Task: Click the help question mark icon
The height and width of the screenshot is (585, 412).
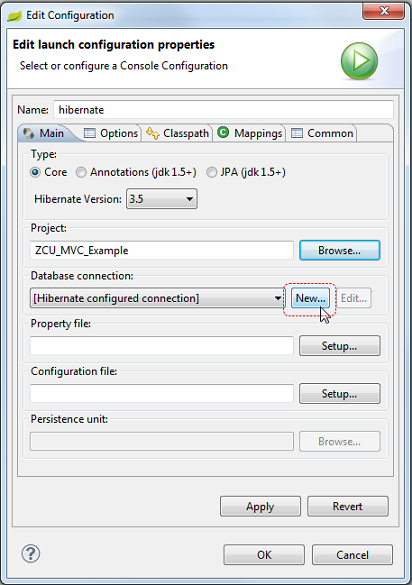Action: pos(31,554)
